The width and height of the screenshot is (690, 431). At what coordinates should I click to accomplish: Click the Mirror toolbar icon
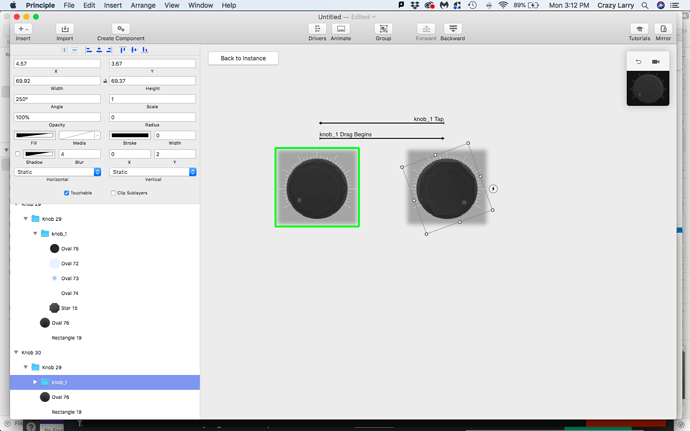click(x=663, y=29)
